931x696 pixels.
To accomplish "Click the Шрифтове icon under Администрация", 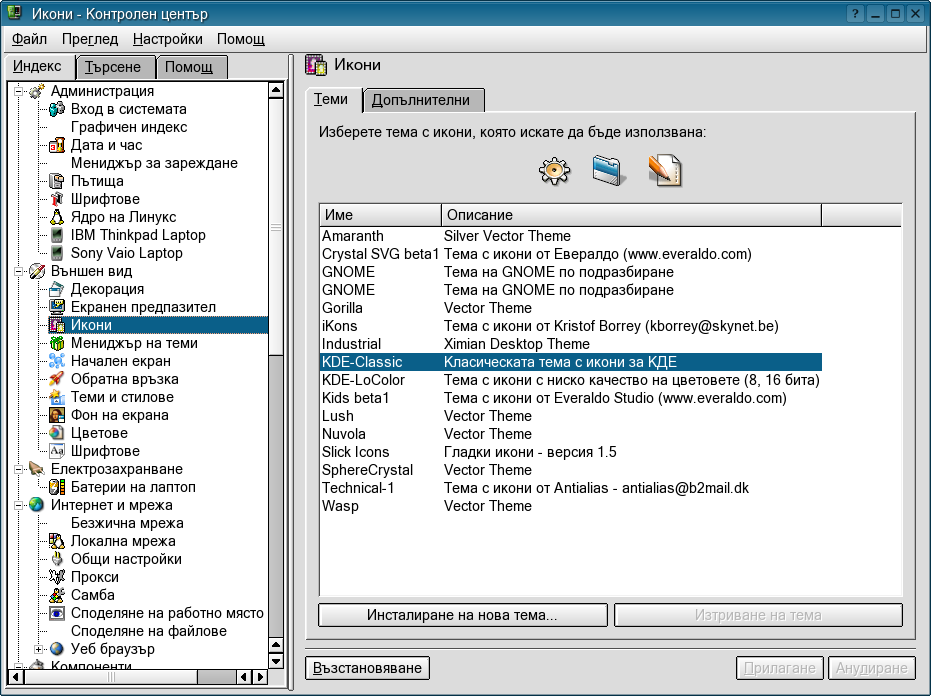I will coord(57,199).
